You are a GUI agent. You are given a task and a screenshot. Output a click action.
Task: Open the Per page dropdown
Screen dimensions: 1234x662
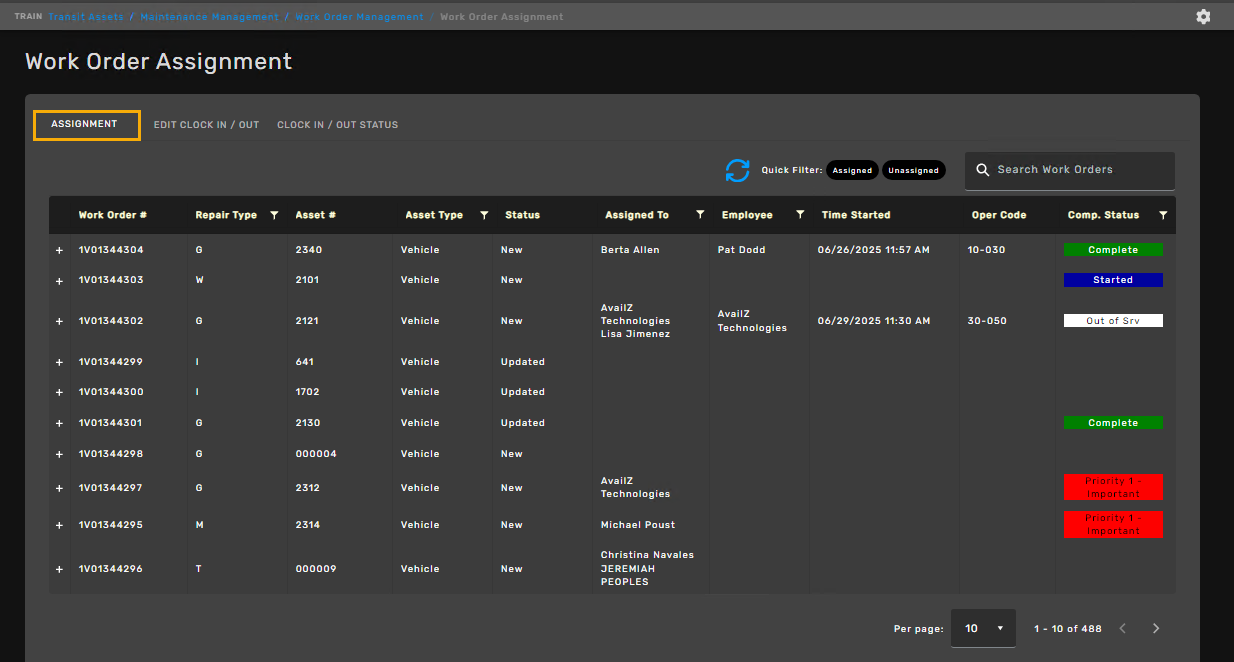[x=983, y=628]
